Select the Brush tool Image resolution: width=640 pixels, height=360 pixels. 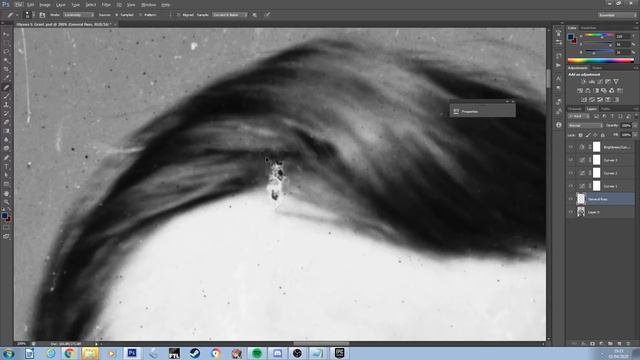[7, 96]
